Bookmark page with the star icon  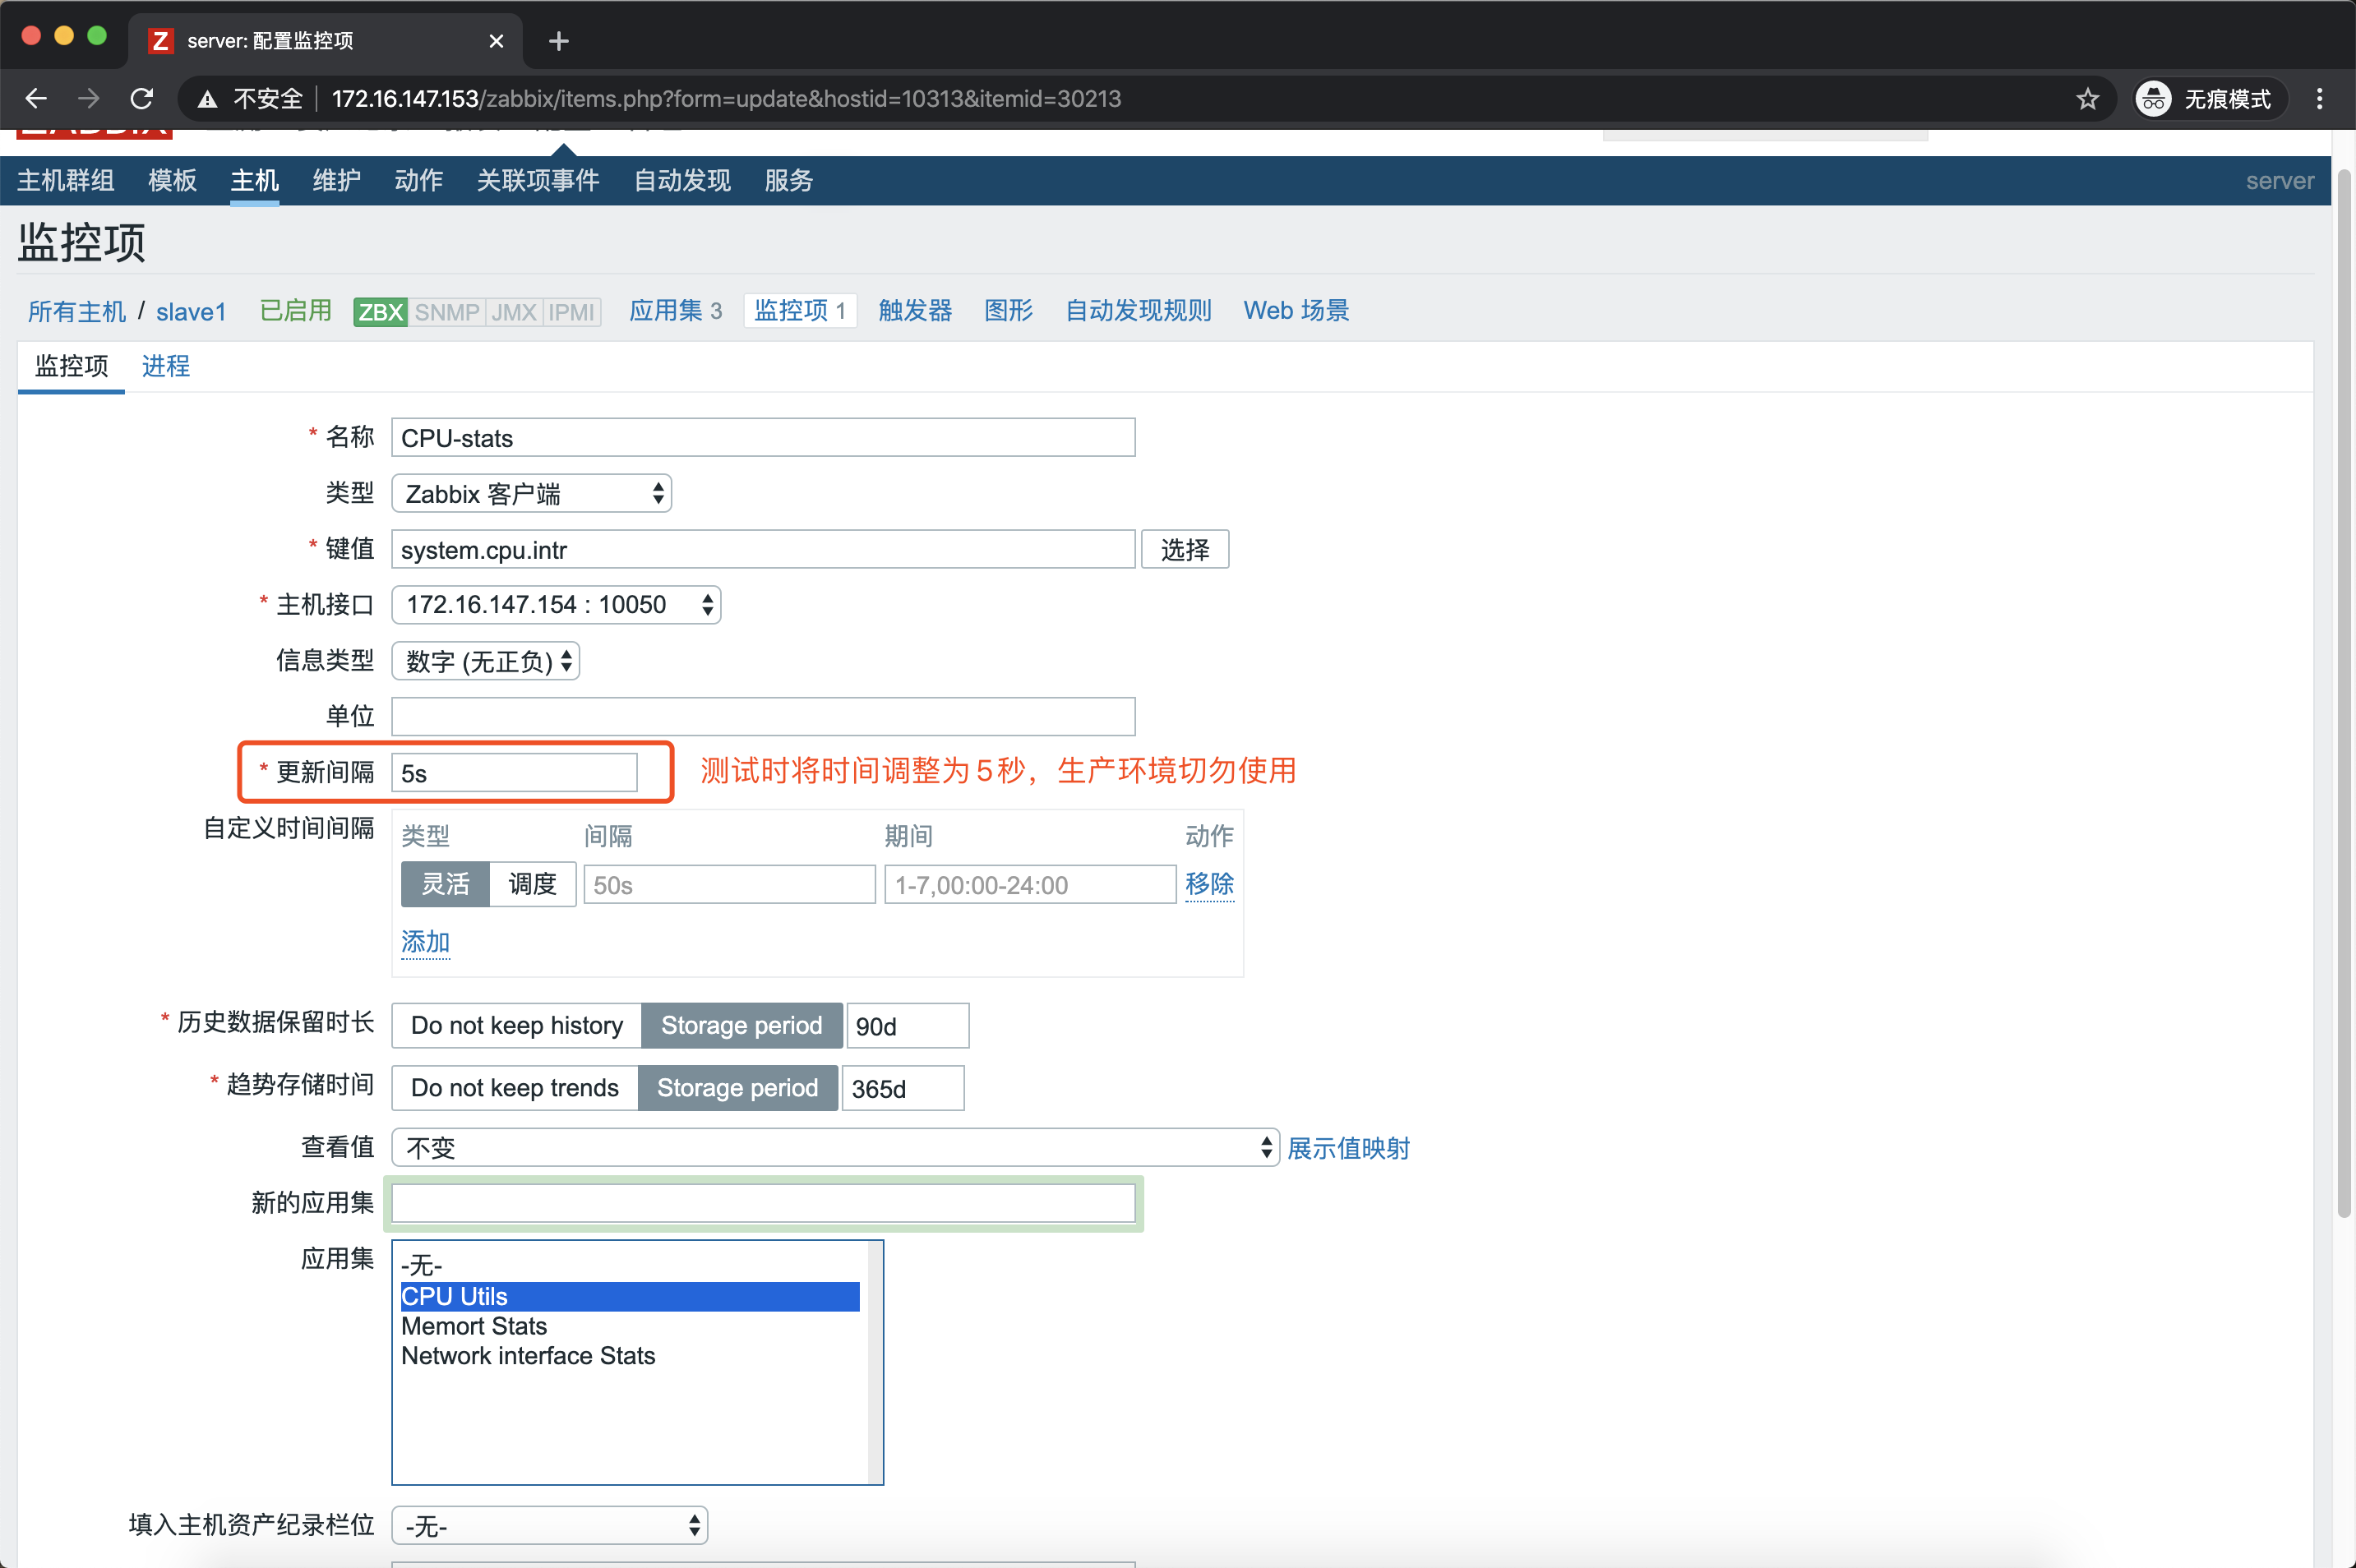point(2087,98)
